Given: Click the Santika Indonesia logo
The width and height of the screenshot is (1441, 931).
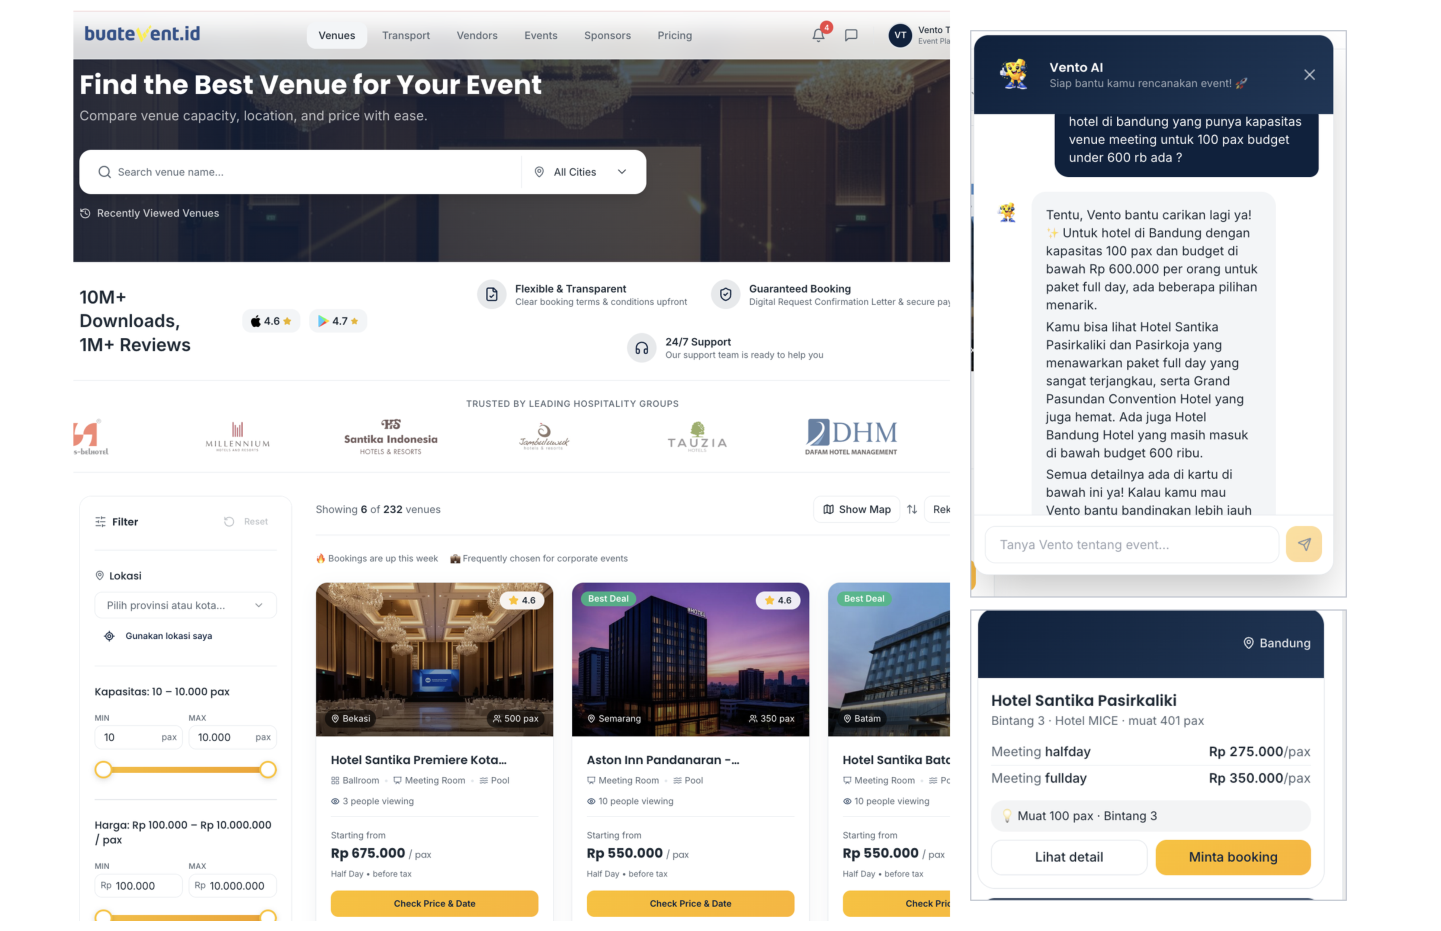Looking at the screenshot, I should (391, 437).
